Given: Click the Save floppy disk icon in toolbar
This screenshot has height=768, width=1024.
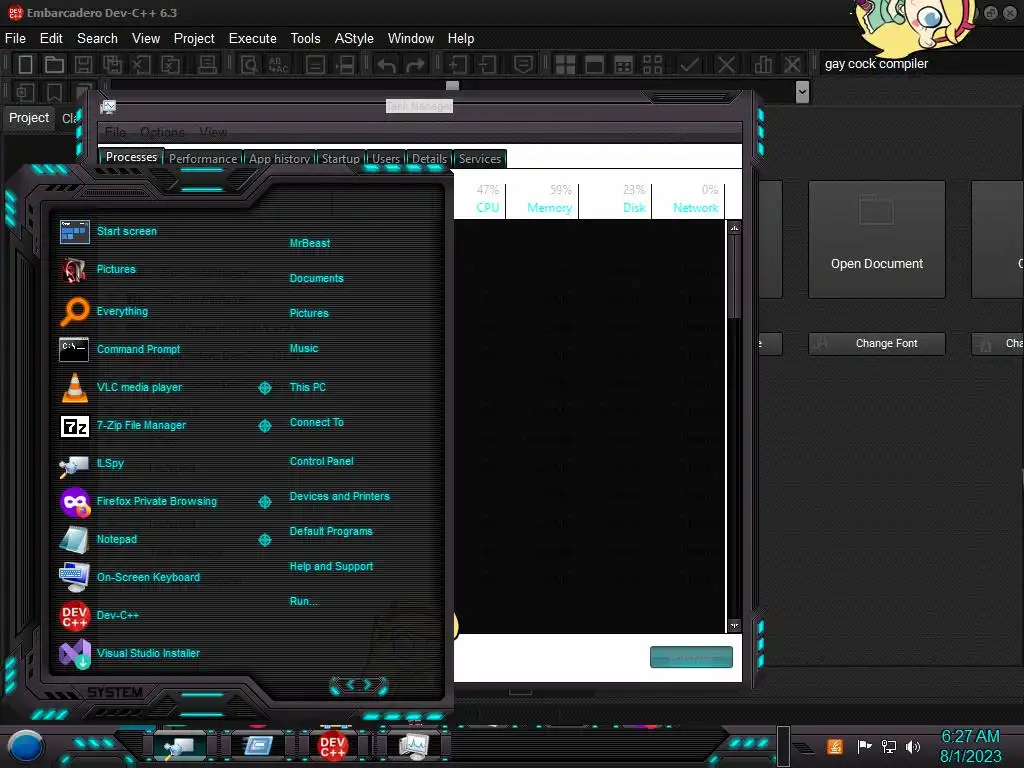Looking at the screenshot, I should 83,64.
